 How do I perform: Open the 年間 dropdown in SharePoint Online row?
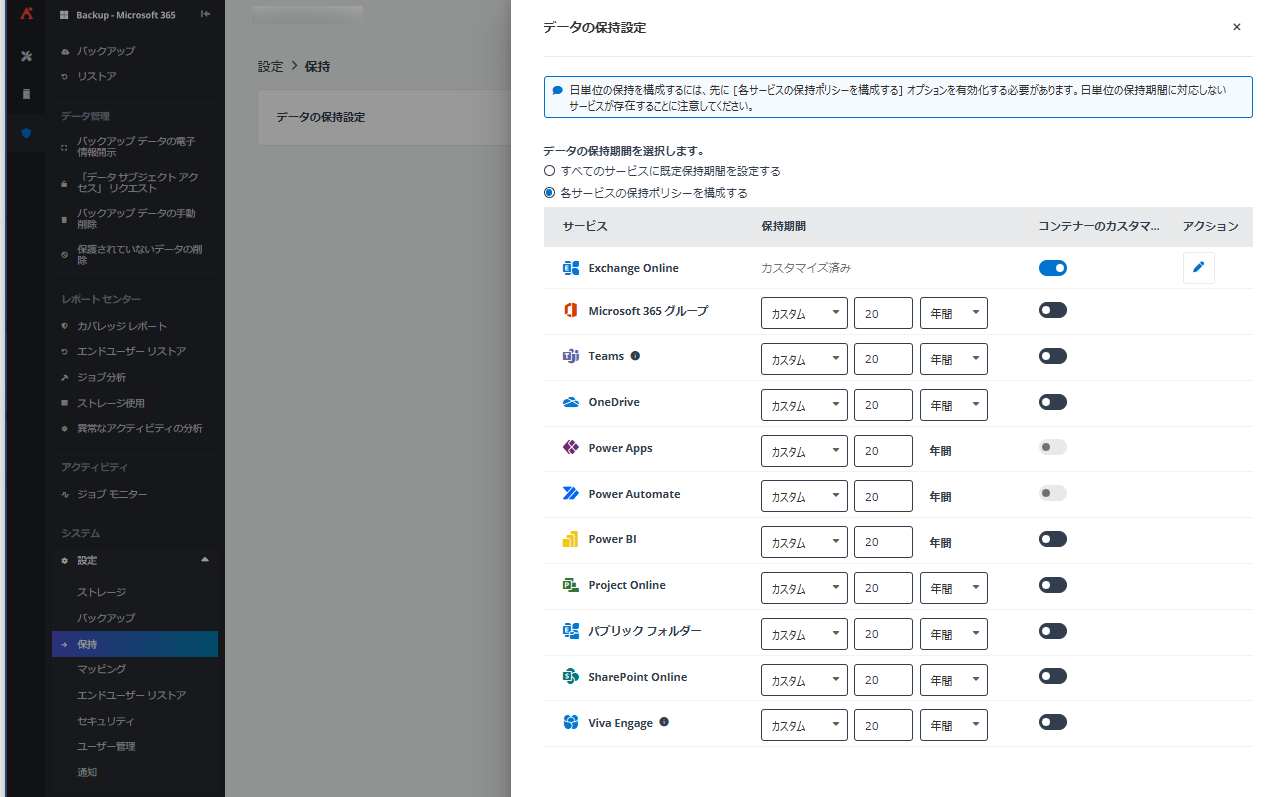coord(954,680)
